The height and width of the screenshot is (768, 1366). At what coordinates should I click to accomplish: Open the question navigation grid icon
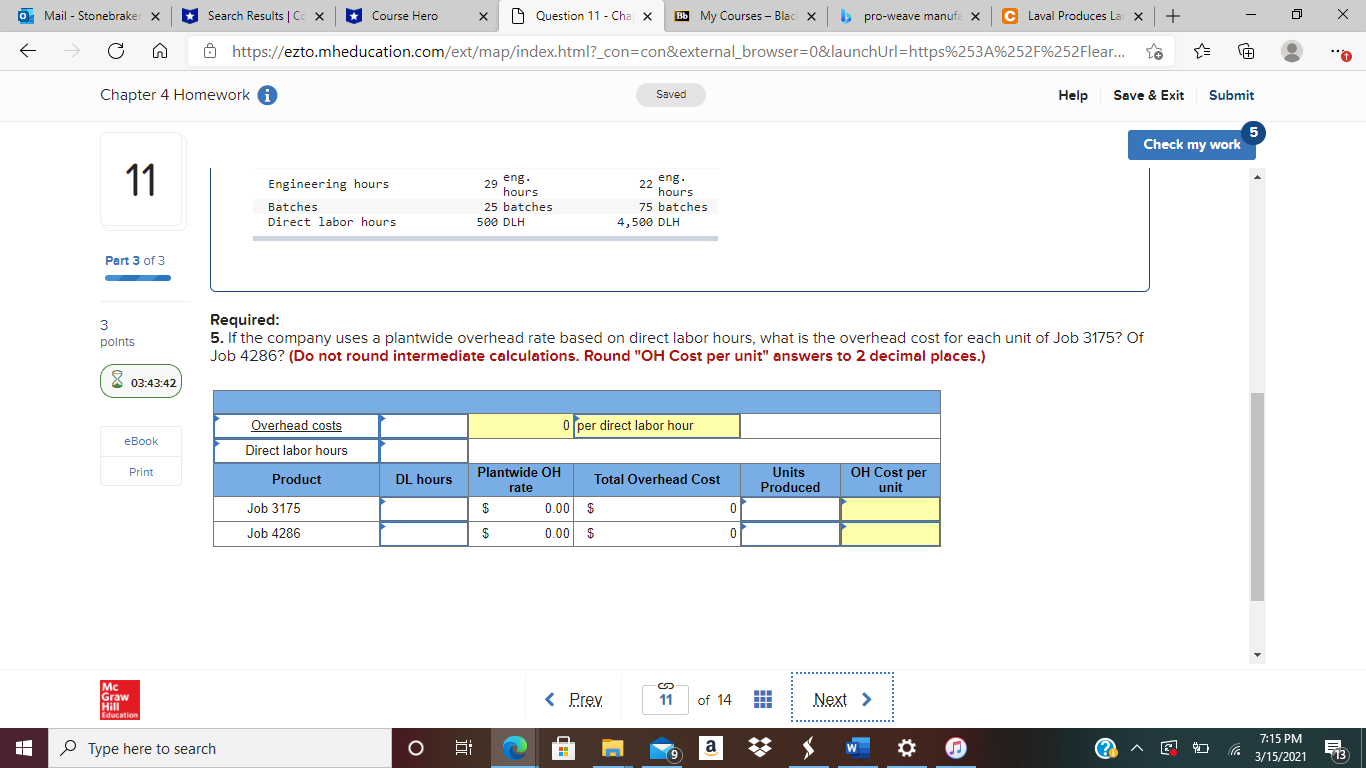point(762,699)
